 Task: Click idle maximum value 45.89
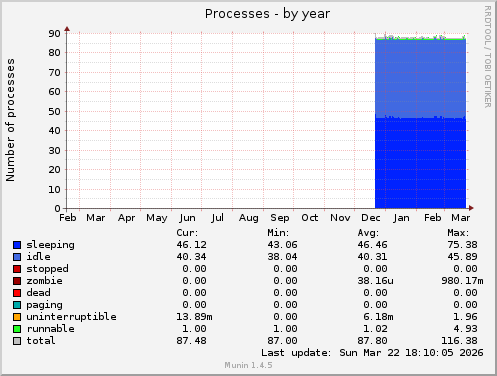point(463,257)
